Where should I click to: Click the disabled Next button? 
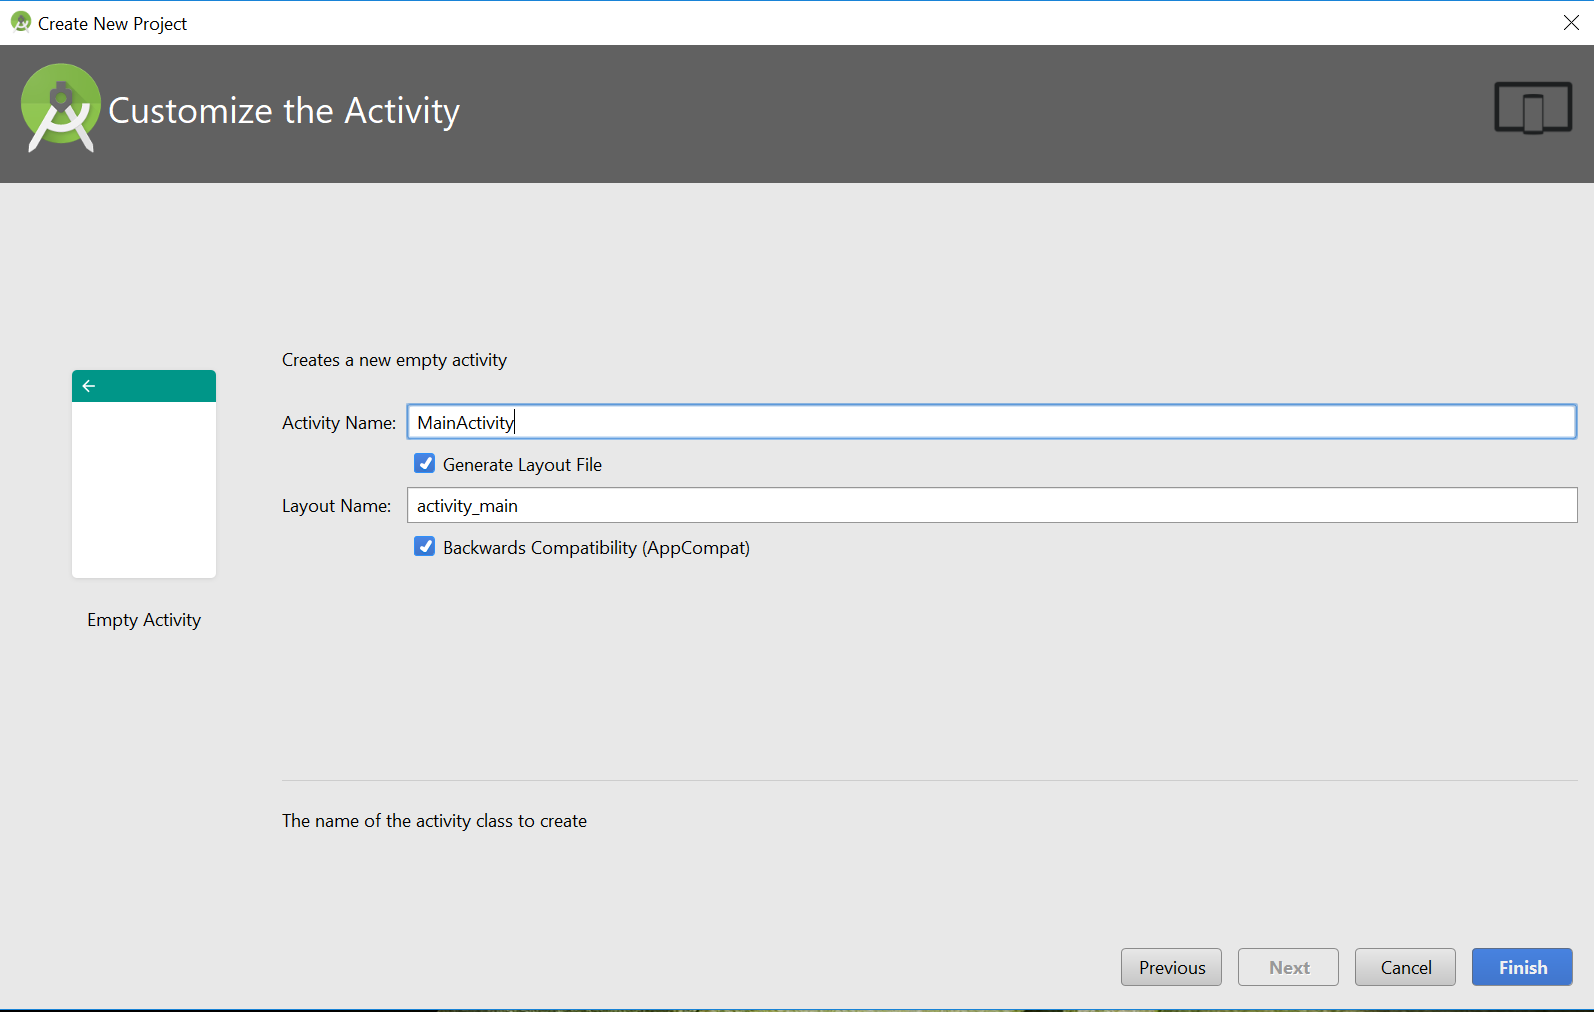coord(1288,967)
